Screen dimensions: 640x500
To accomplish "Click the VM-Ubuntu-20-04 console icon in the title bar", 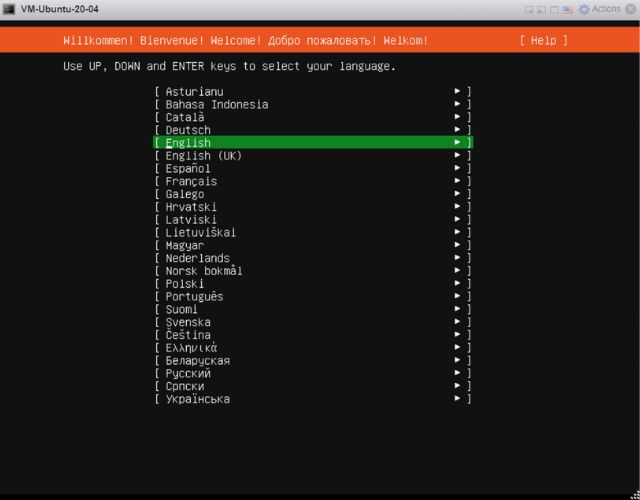I will [9, 9].
